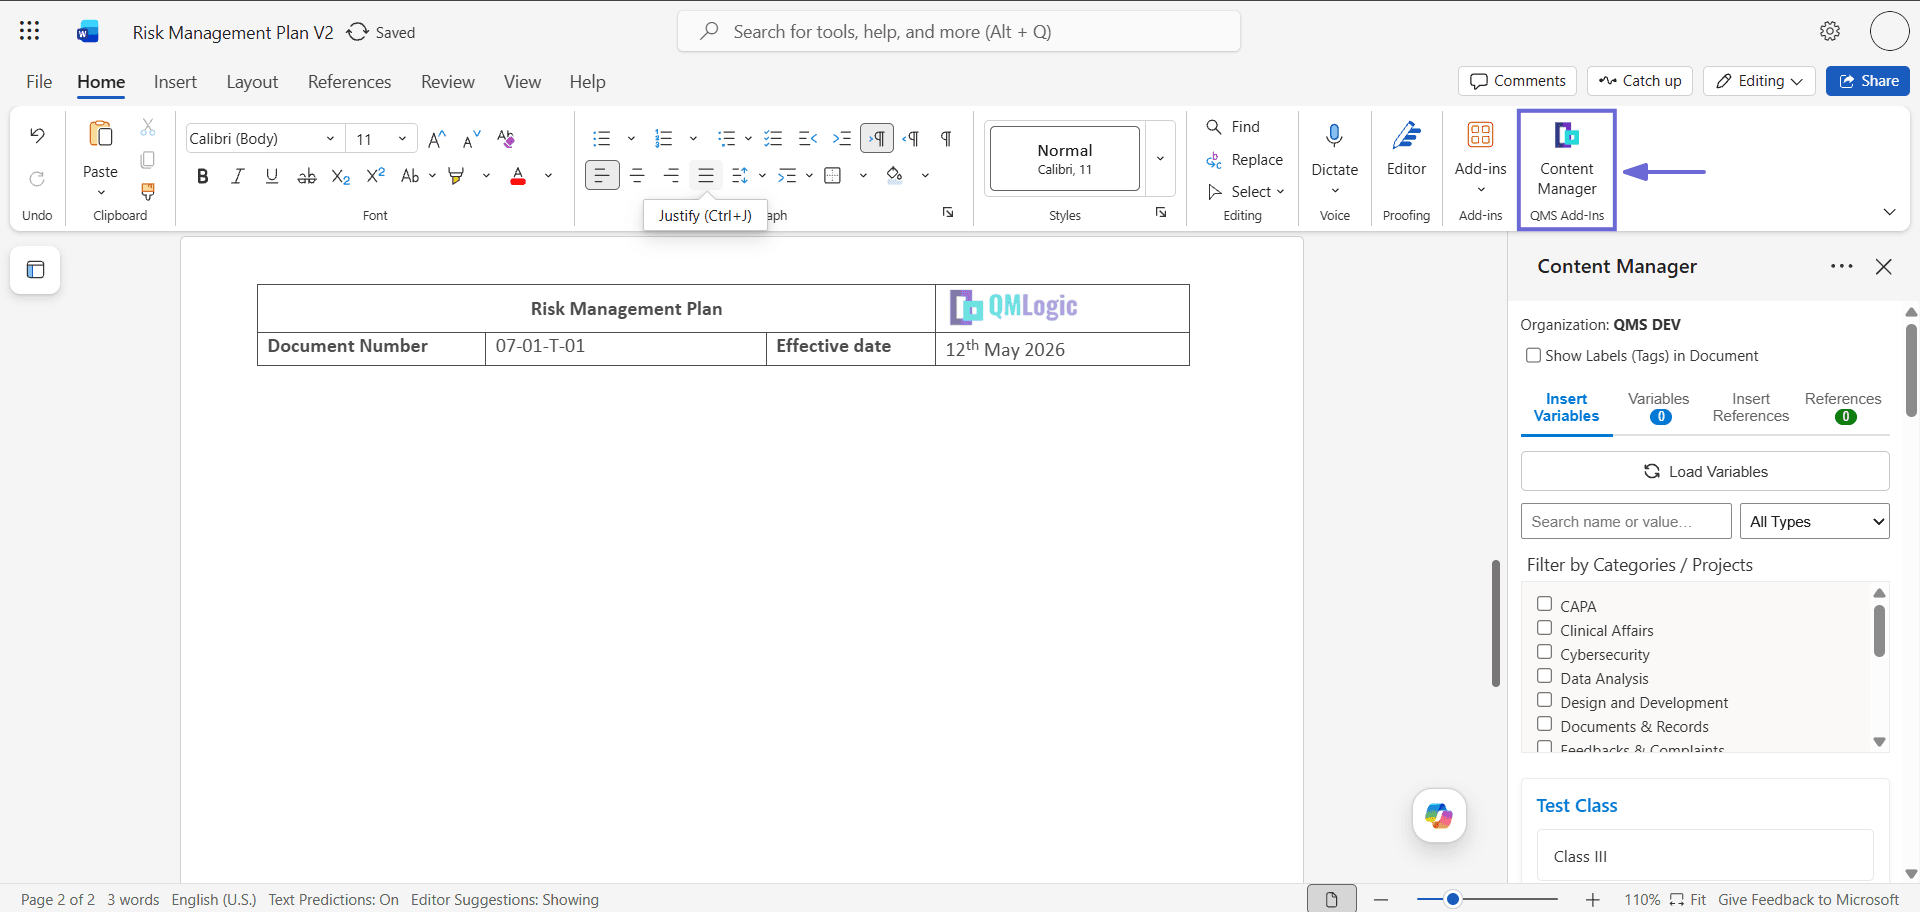Open the Editing mode dropdown
The image size is (1920, 912).
[x=1760, y=81]
